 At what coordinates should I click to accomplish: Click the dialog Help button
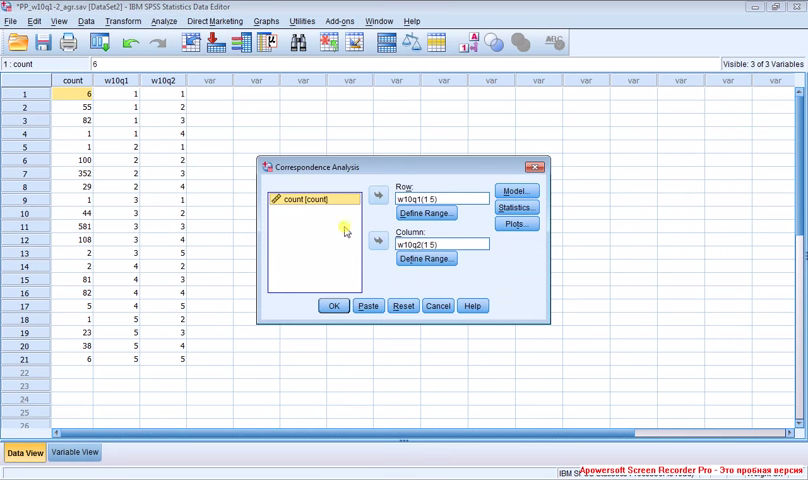coord(473,306)
